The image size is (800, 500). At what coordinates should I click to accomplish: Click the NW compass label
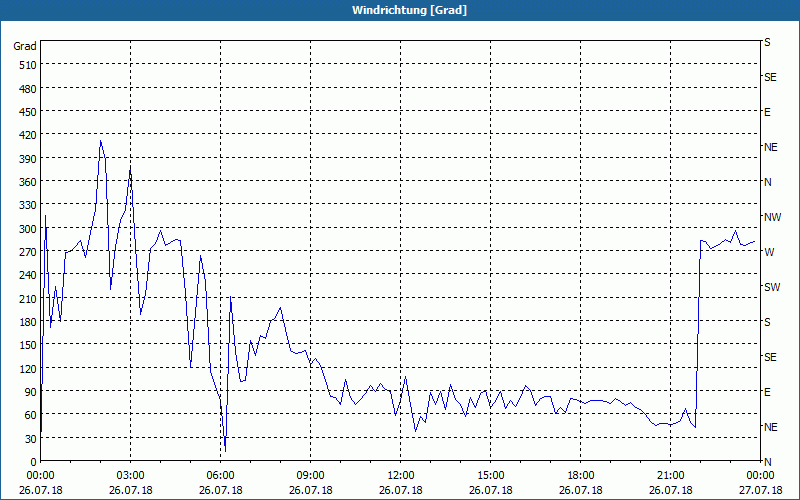pyautogui.click(x=772, y=217)
